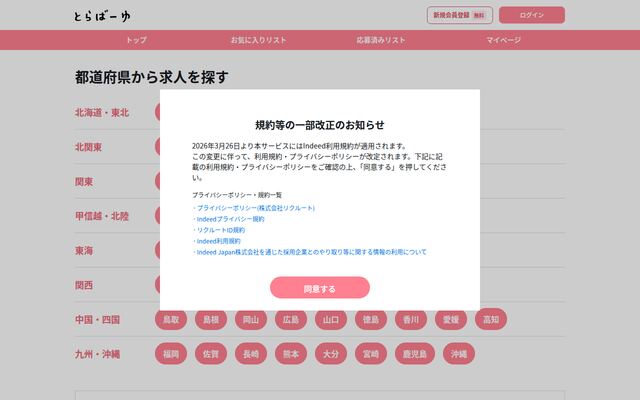Image resolution: width=640 pixels, height=400 pixels.
Task: Click the 甲信越・北陸 region label
Action: click(102, 216)
